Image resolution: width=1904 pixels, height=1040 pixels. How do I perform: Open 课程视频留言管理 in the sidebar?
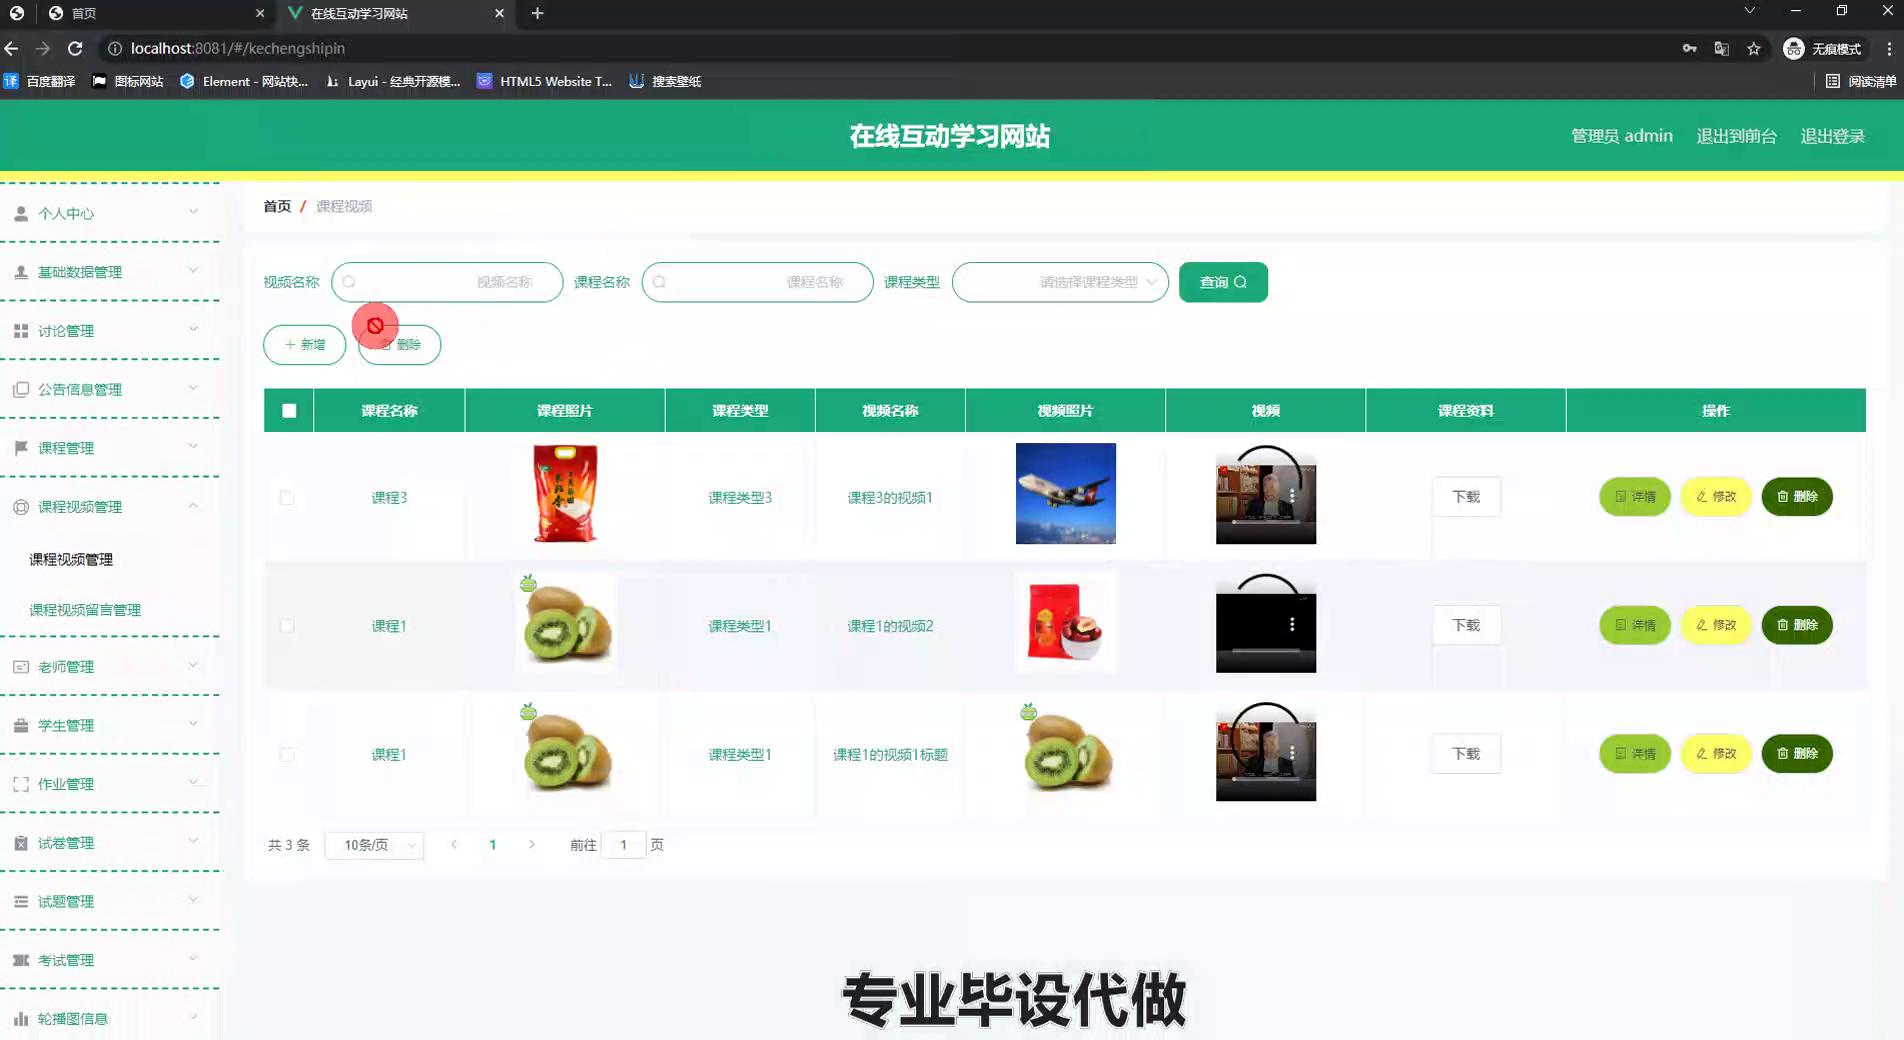85,610
